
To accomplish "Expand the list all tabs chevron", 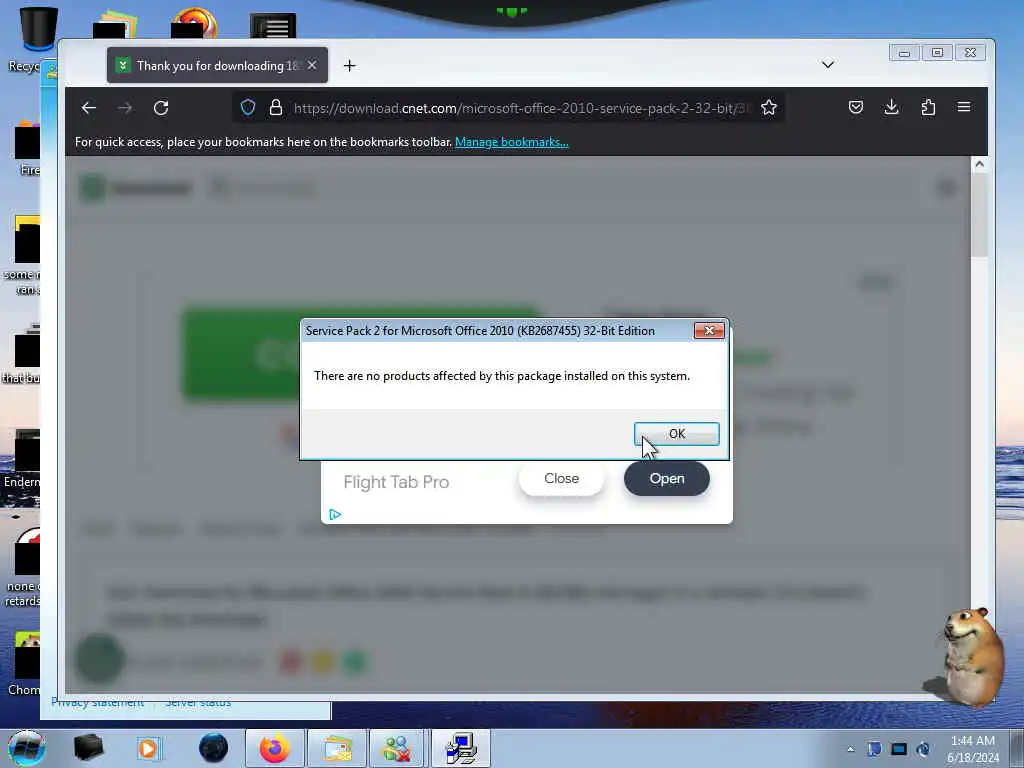I will point(827,64).
